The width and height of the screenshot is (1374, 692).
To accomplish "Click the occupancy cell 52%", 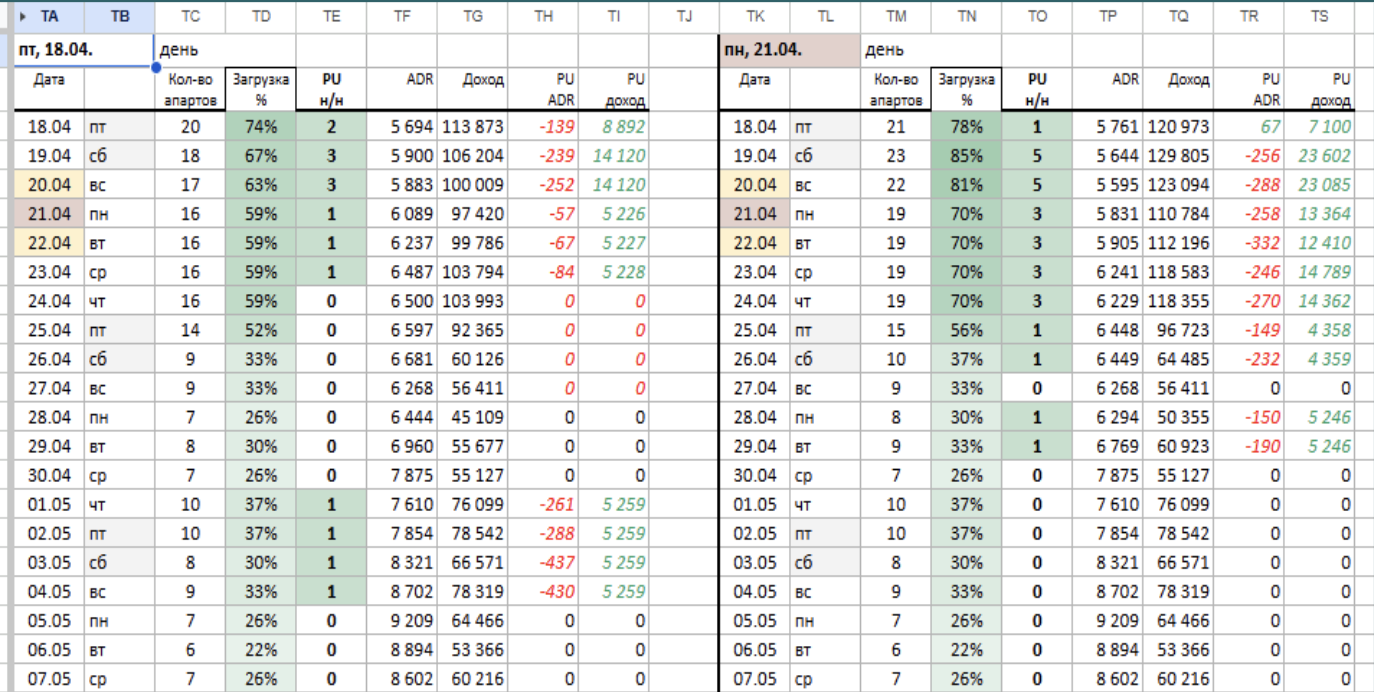I will point(260,330).
